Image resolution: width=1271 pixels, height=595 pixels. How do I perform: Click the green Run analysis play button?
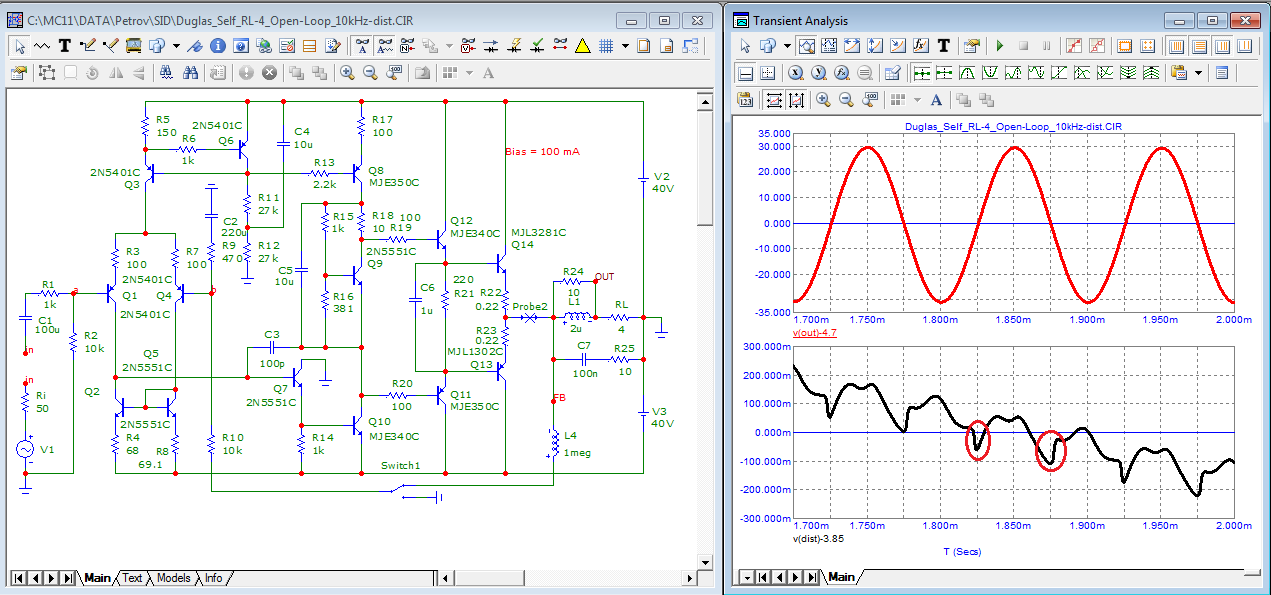(x=999, y=45)
